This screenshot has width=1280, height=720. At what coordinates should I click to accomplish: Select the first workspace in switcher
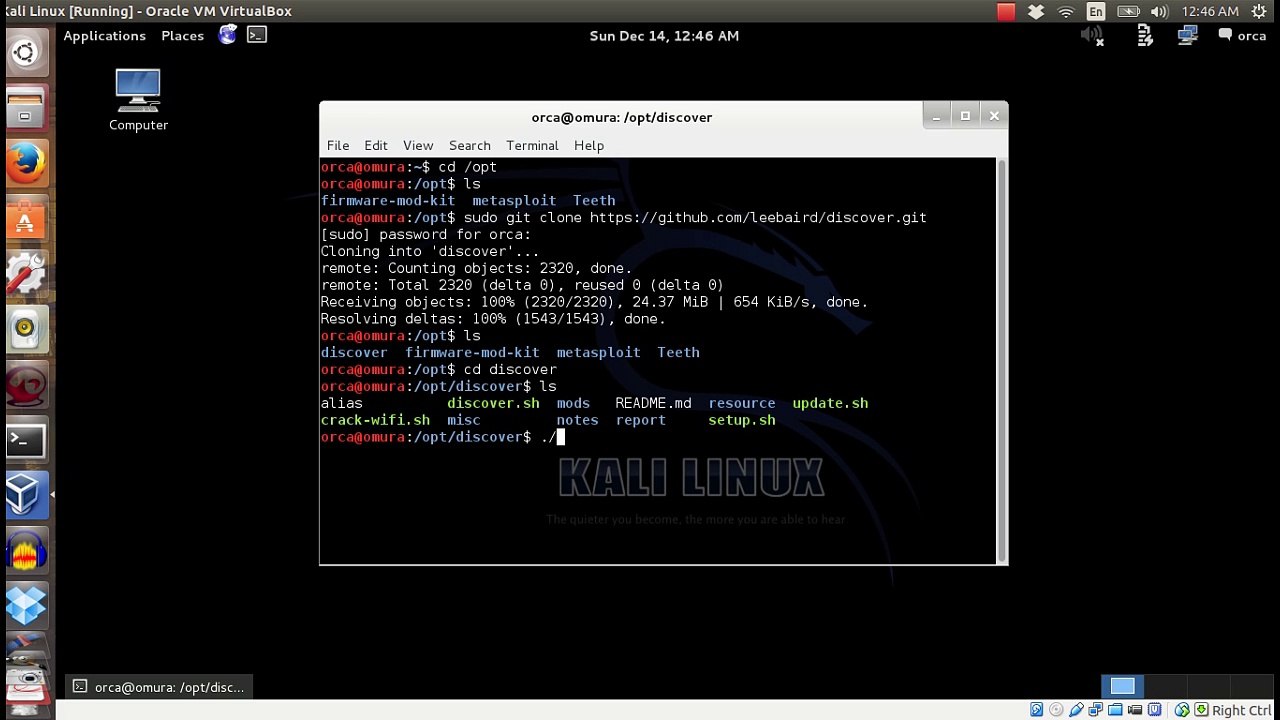(1122, 686)
